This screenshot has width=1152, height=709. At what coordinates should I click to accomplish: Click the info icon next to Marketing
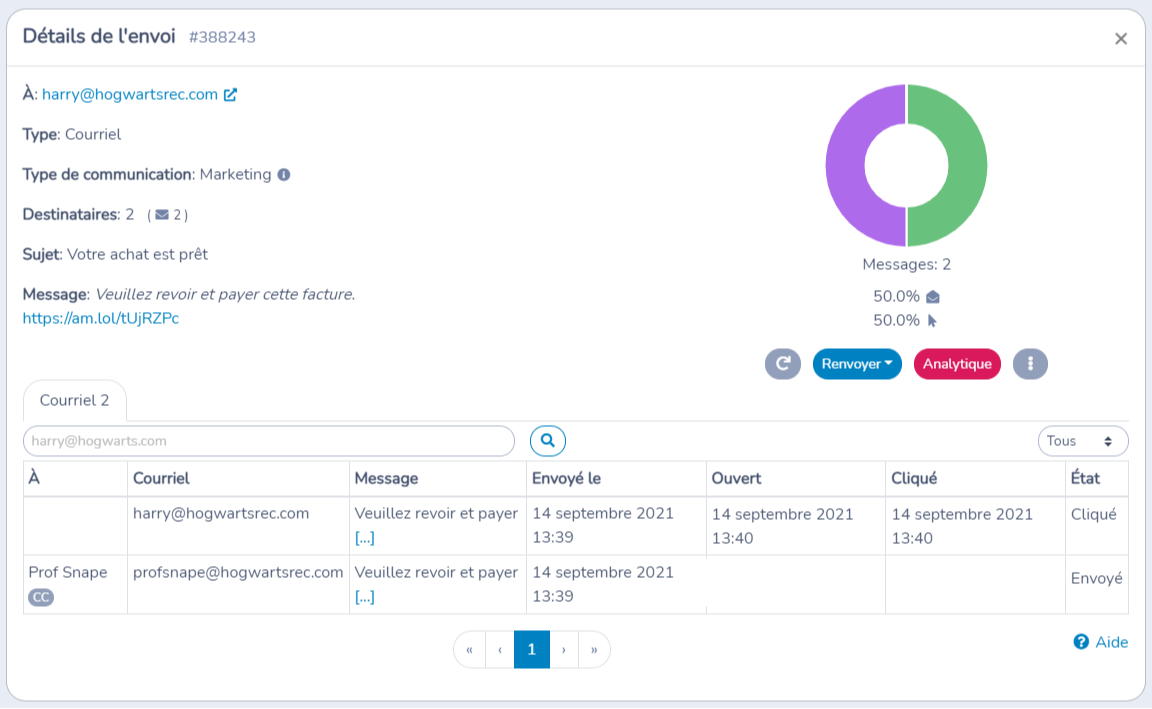[x=284, y=175]
